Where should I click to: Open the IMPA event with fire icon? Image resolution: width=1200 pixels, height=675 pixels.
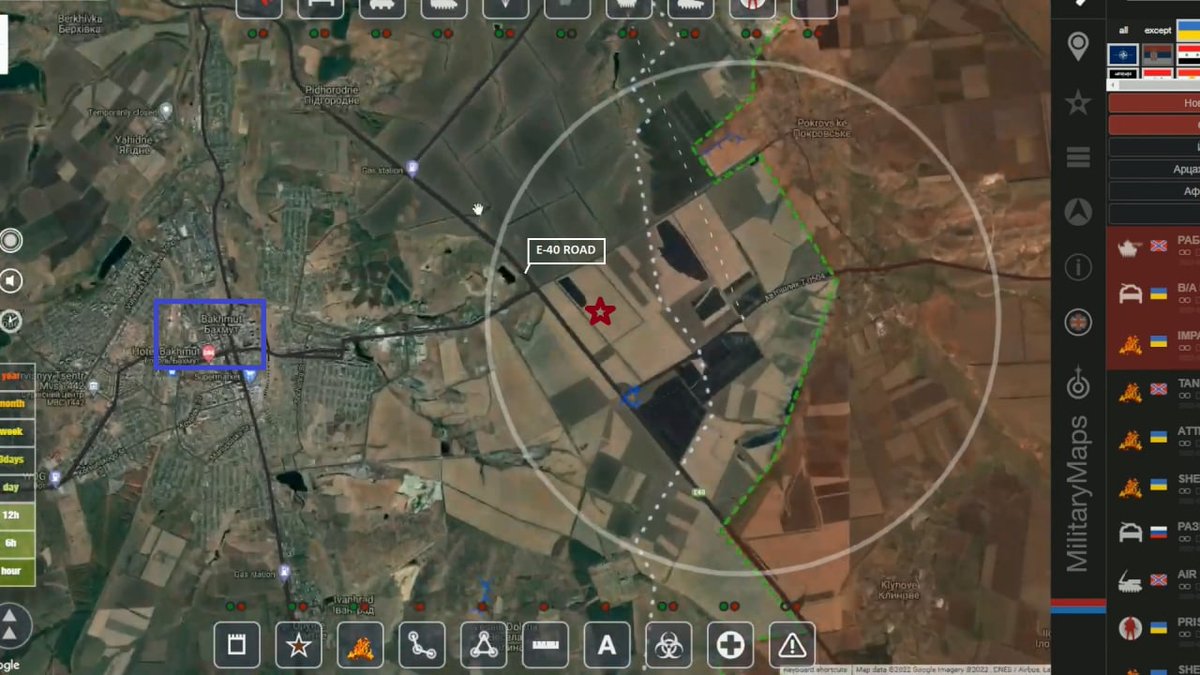click(1153, 343)
